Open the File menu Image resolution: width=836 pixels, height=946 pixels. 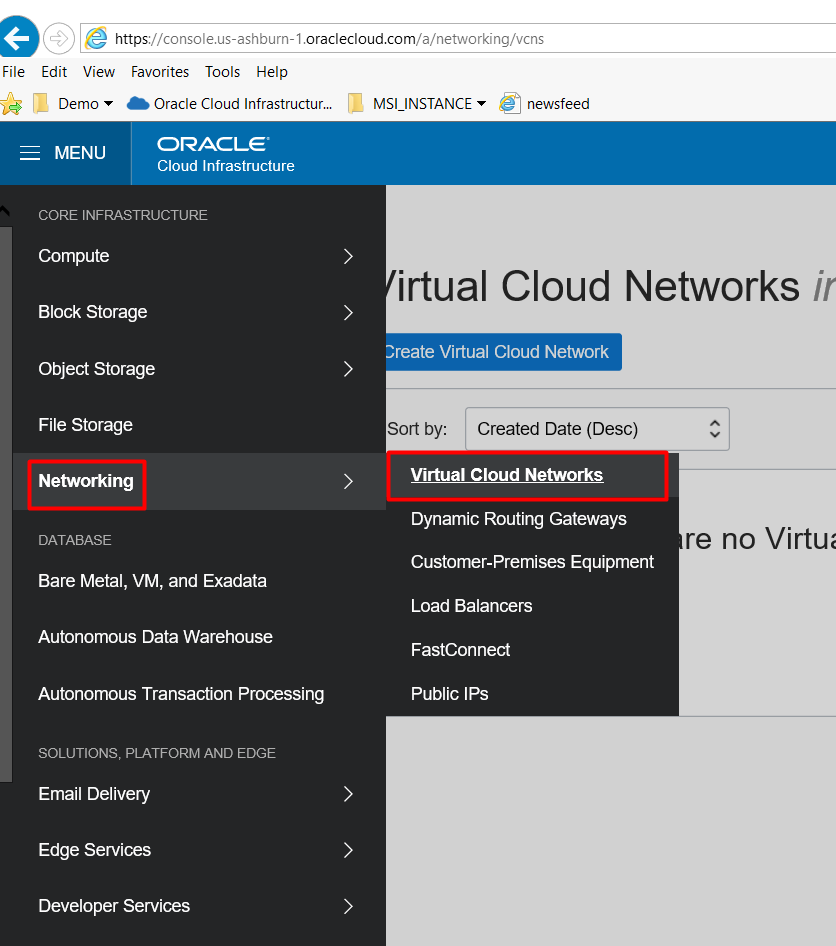(x=13, y=72)
